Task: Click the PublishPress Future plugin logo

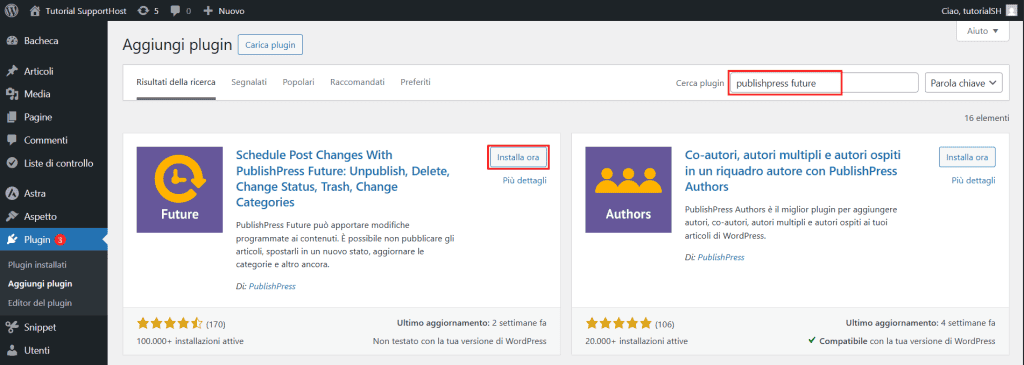Action: click(180, 189)
